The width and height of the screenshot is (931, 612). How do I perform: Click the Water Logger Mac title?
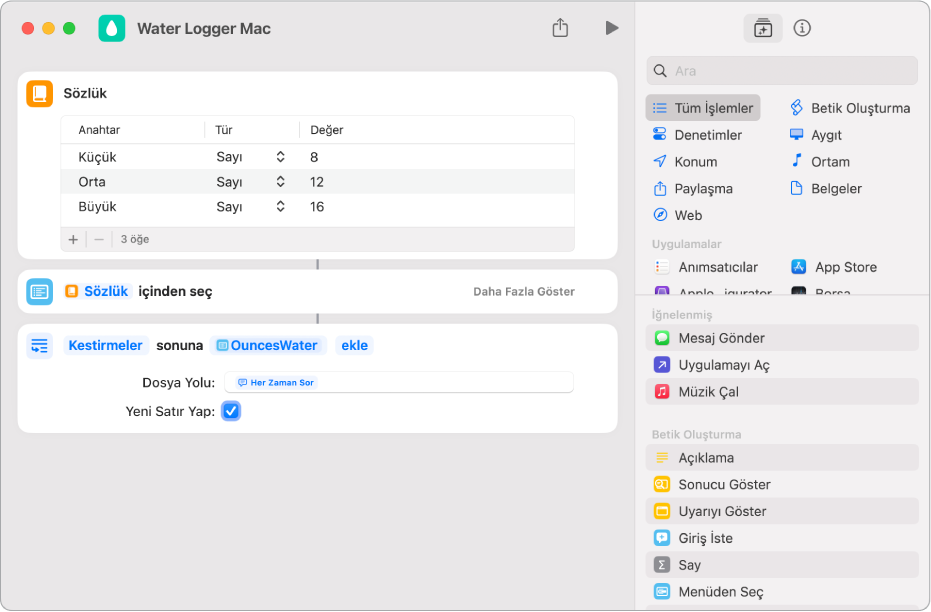(x=204, y=28)
